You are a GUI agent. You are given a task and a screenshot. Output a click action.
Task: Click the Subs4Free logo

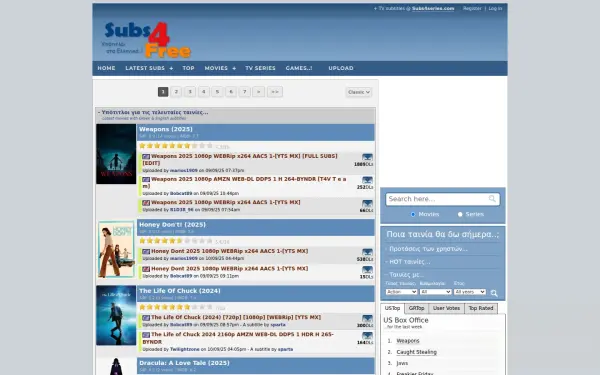click(147, 39)
